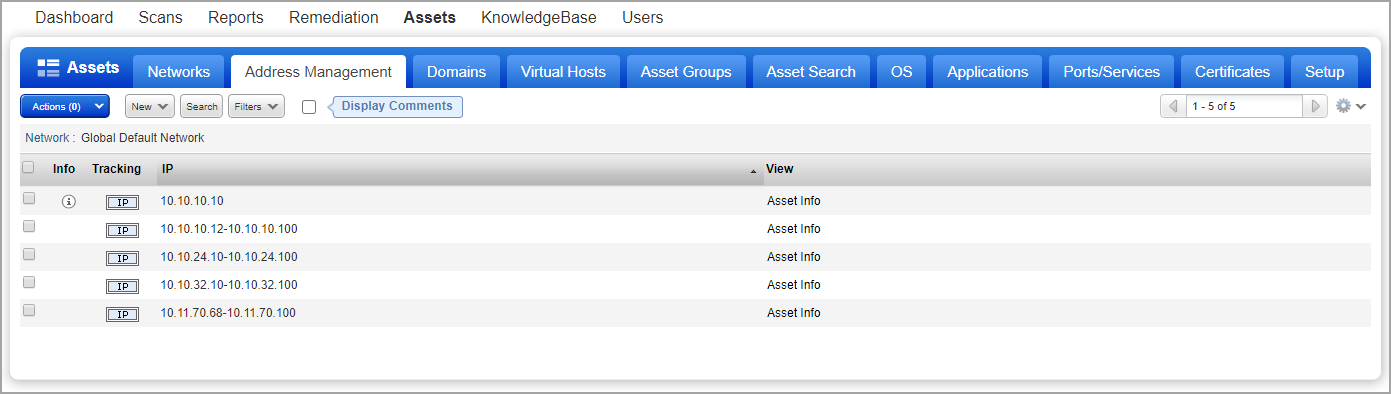Image resolution: width=1391 pixels, height=394 pixels.
Task: Click the IP tracking icon for 10.10.10.10
Action: (122, 202)
